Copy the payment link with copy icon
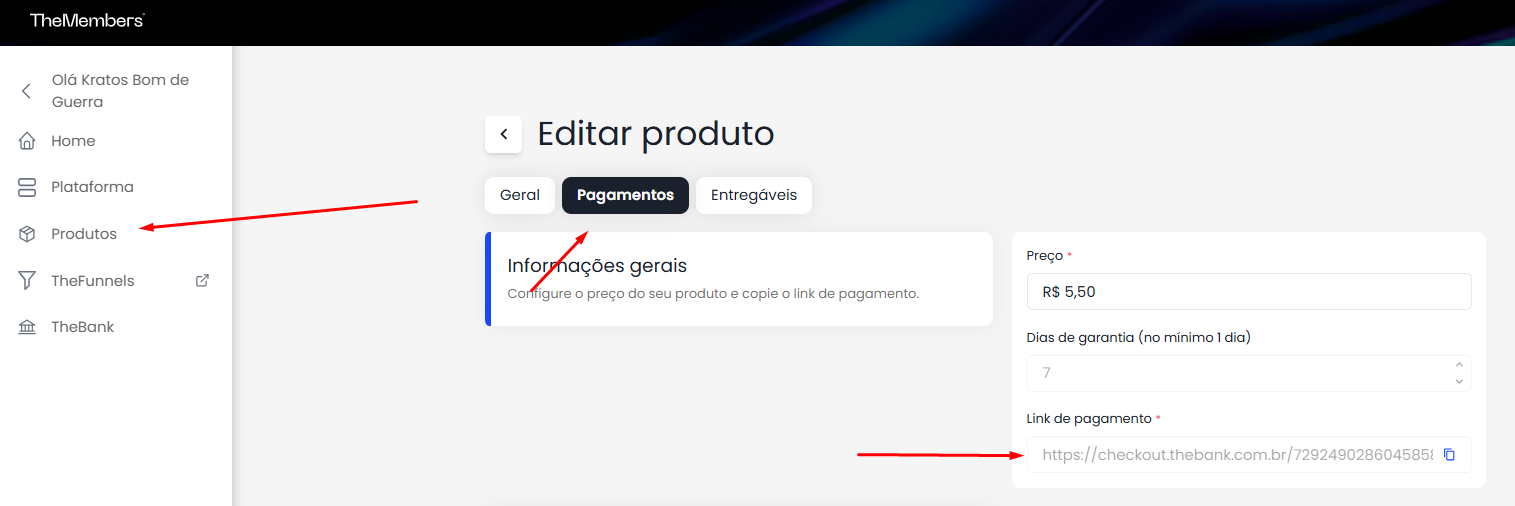 tap(1449, 455)
